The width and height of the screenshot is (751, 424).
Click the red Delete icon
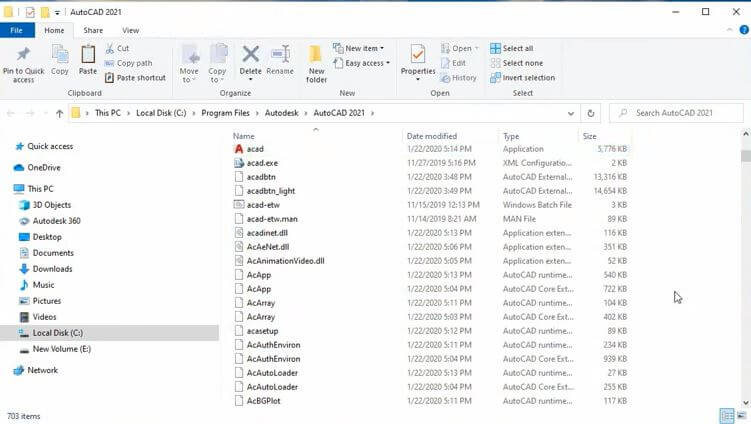tap(250, 54)
